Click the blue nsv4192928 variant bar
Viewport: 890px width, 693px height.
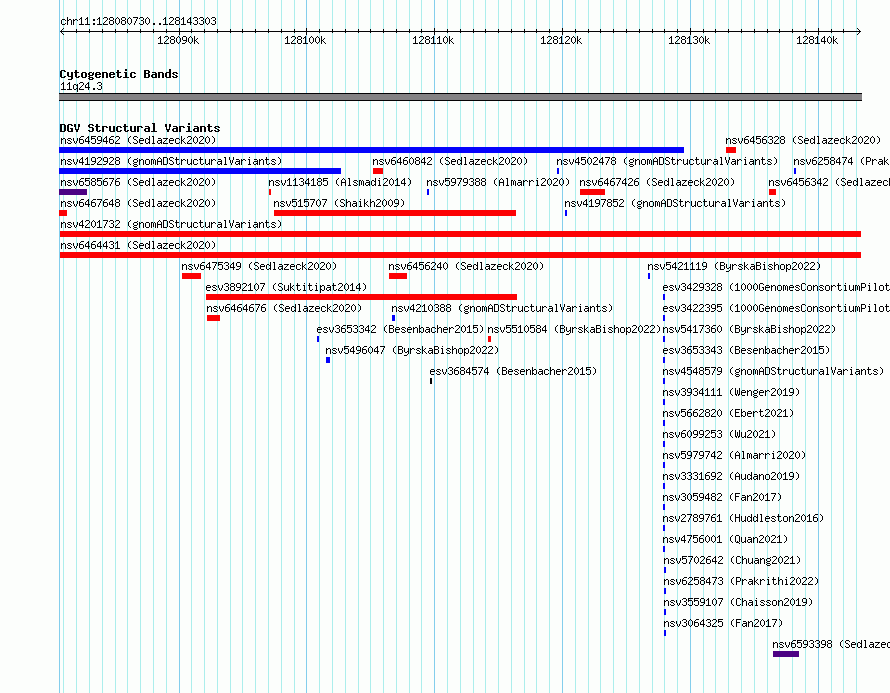coord(200,171)
